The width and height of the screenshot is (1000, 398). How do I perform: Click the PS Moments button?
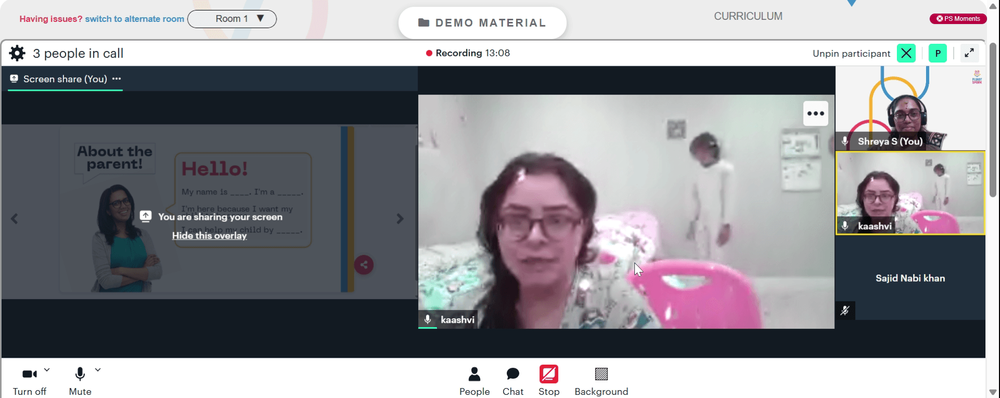tap(958, 18)
